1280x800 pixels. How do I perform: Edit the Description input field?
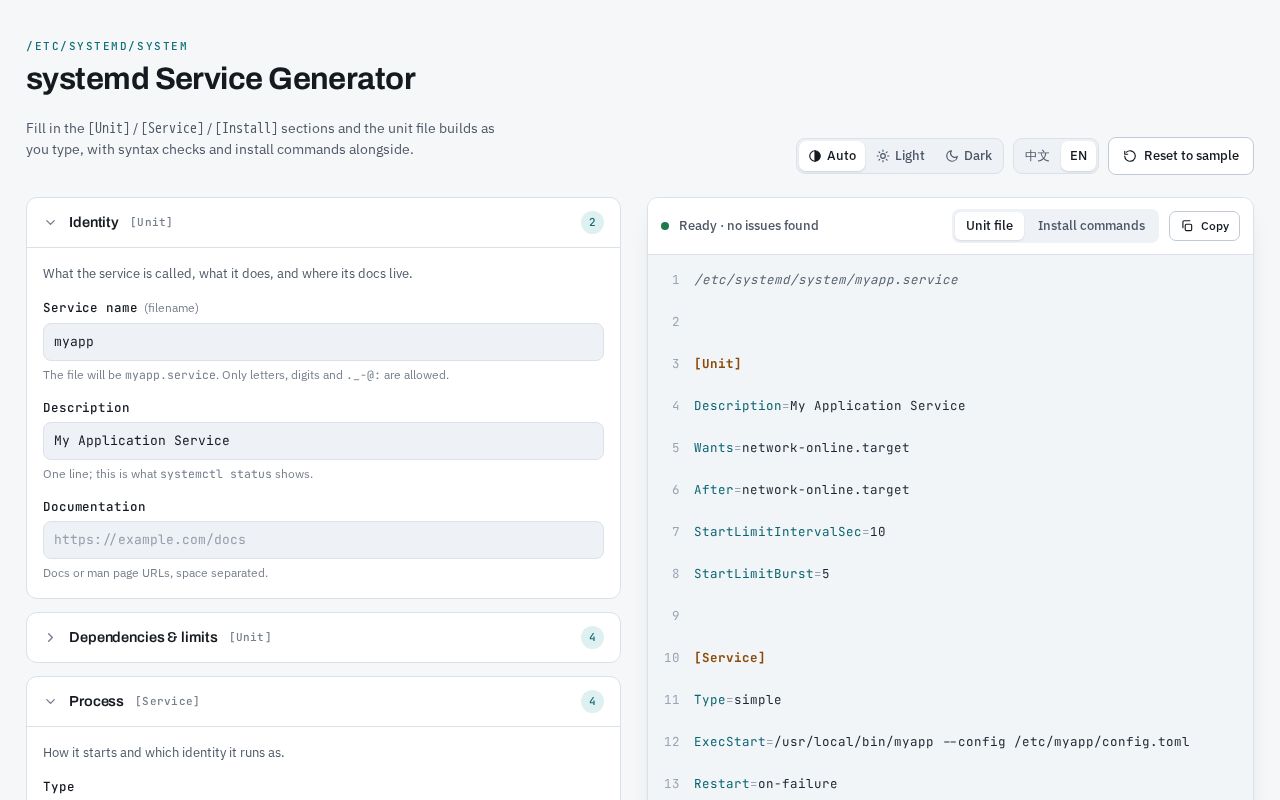pyautogui.click(x=323, y=441)
